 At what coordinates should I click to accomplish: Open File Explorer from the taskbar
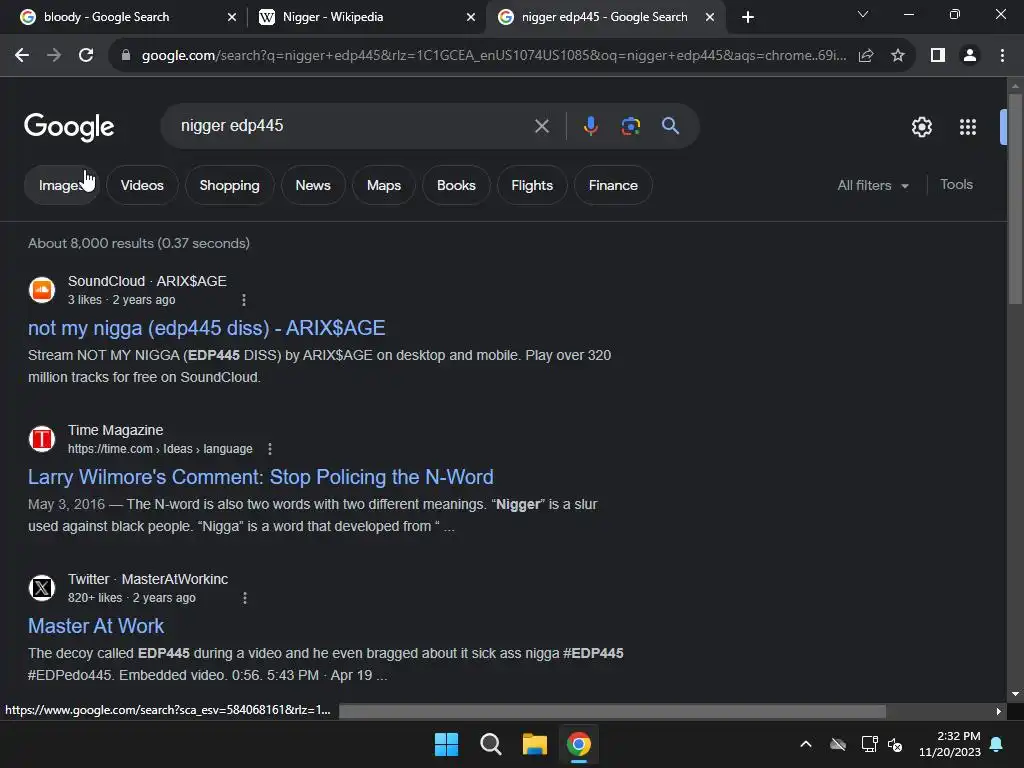click(x=534, y=744)
